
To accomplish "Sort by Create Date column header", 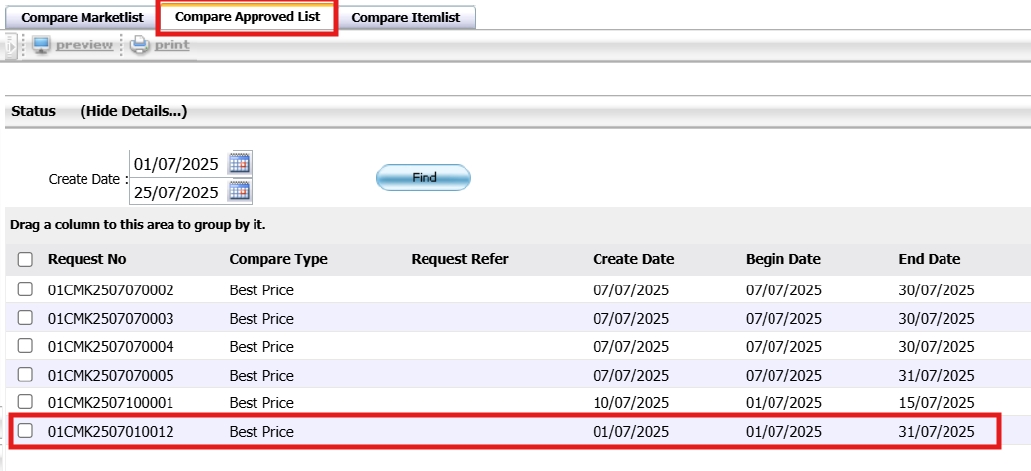I will [x=633, y=259].
